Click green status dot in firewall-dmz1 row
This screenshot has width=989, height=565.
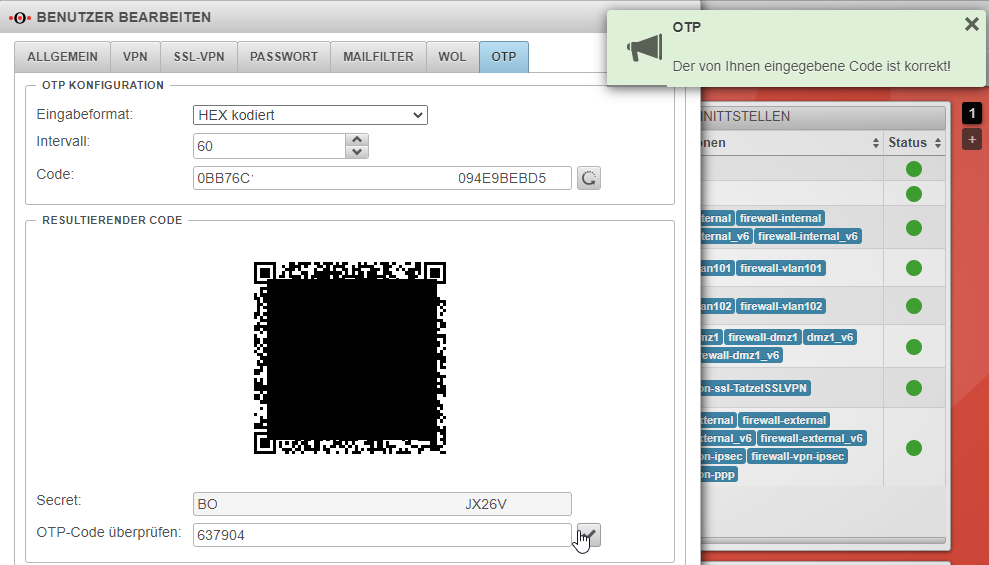tap(914, 347)
